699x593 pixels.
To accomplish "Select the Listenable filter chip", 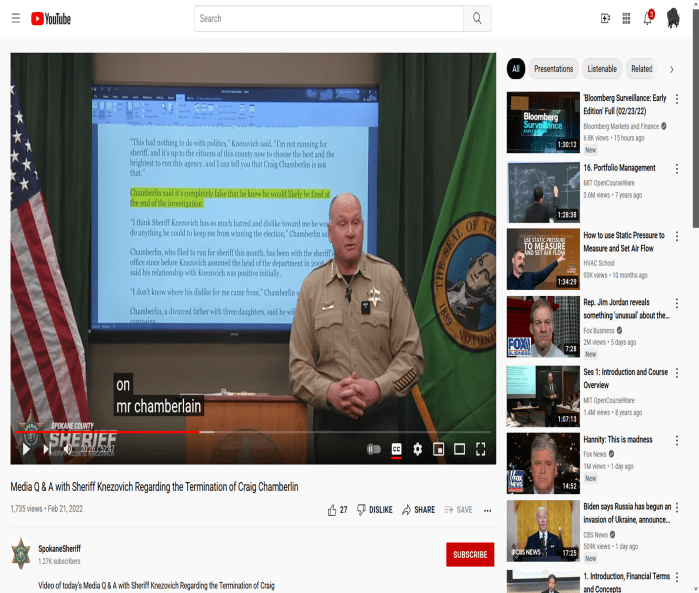I will 602,69.
